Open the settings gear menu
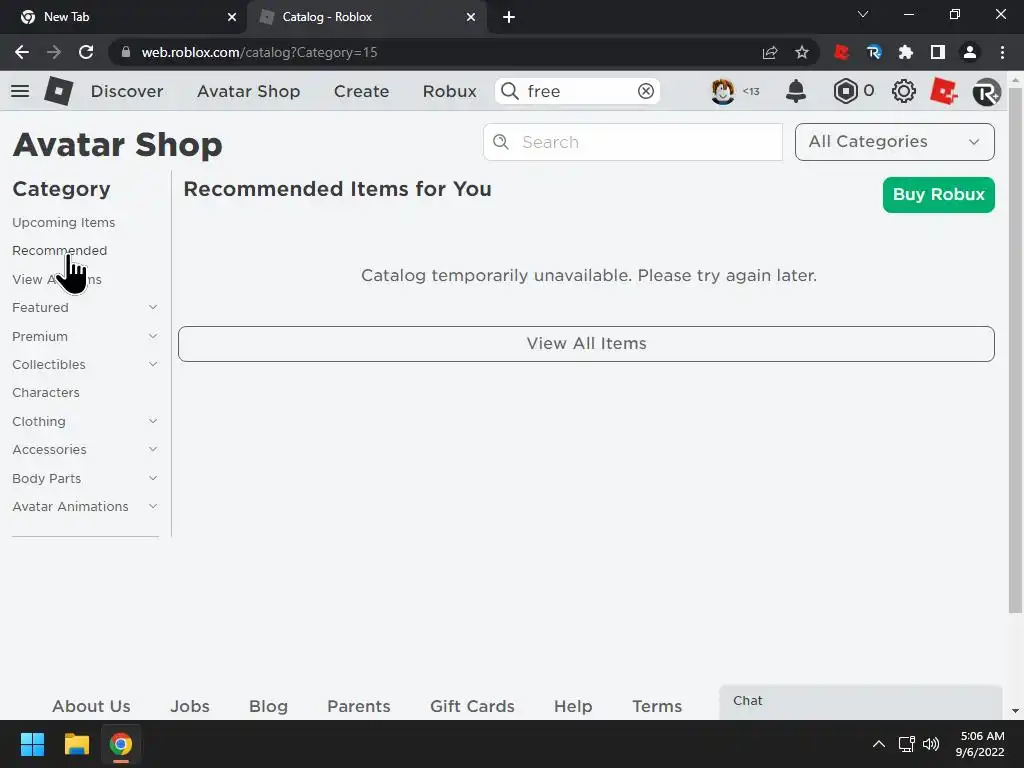1024x768 pixels. click(904, 91)
